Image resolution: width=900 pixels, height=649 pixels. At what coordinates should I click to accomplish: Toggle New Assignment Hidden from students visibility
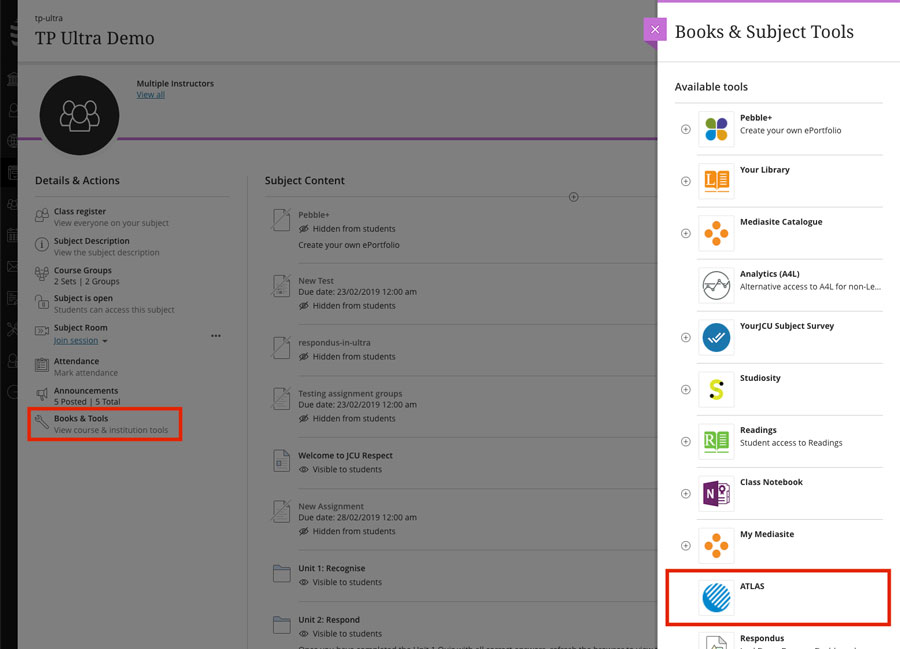pos(347,531)
